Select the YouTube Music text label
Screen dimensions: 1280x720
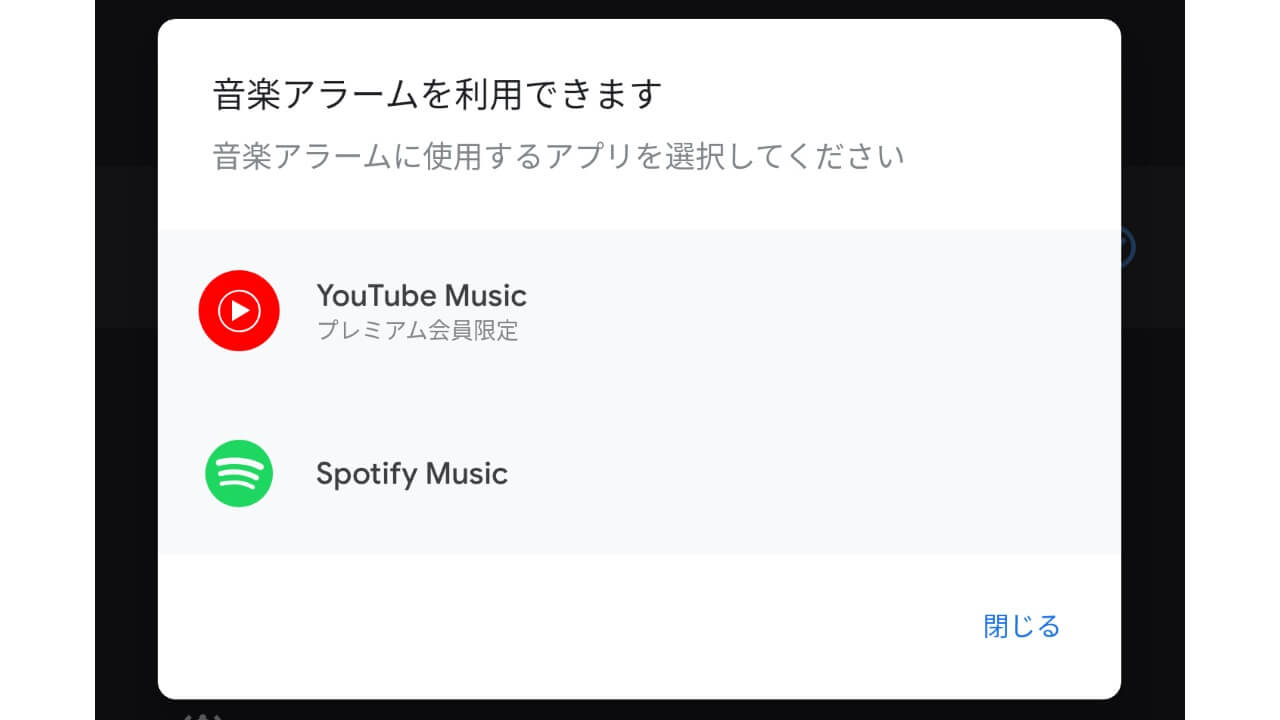point(421,296)
